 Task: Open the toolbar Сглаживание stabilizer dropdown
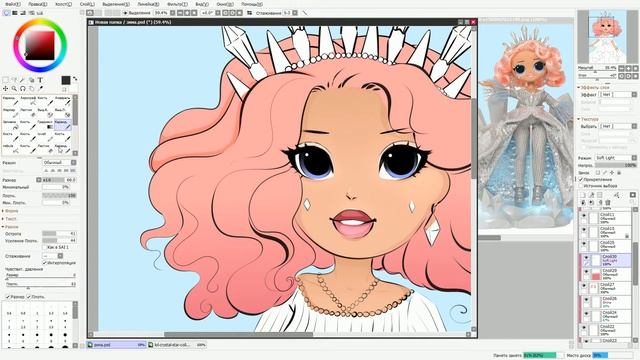click(x=290, y=13)
